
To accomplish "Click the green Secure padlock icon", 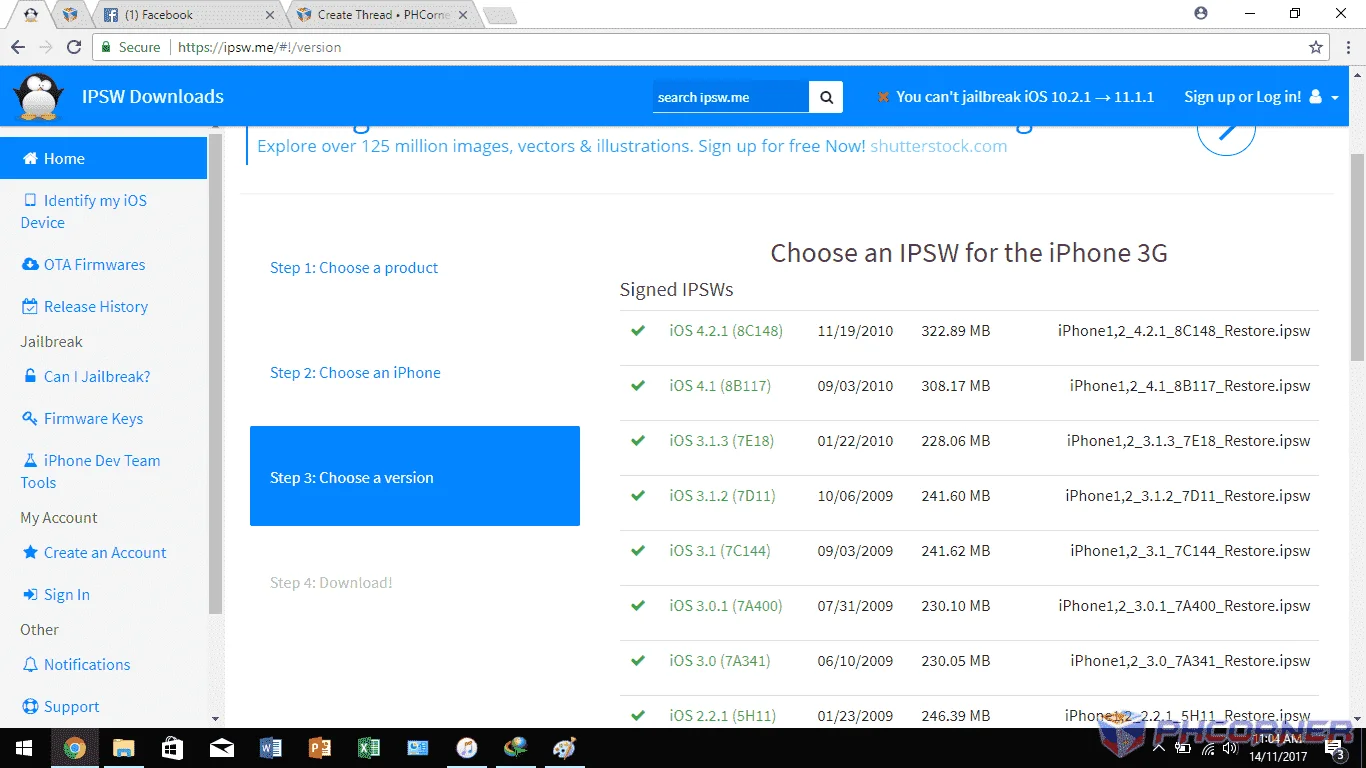I will point(106,47).
